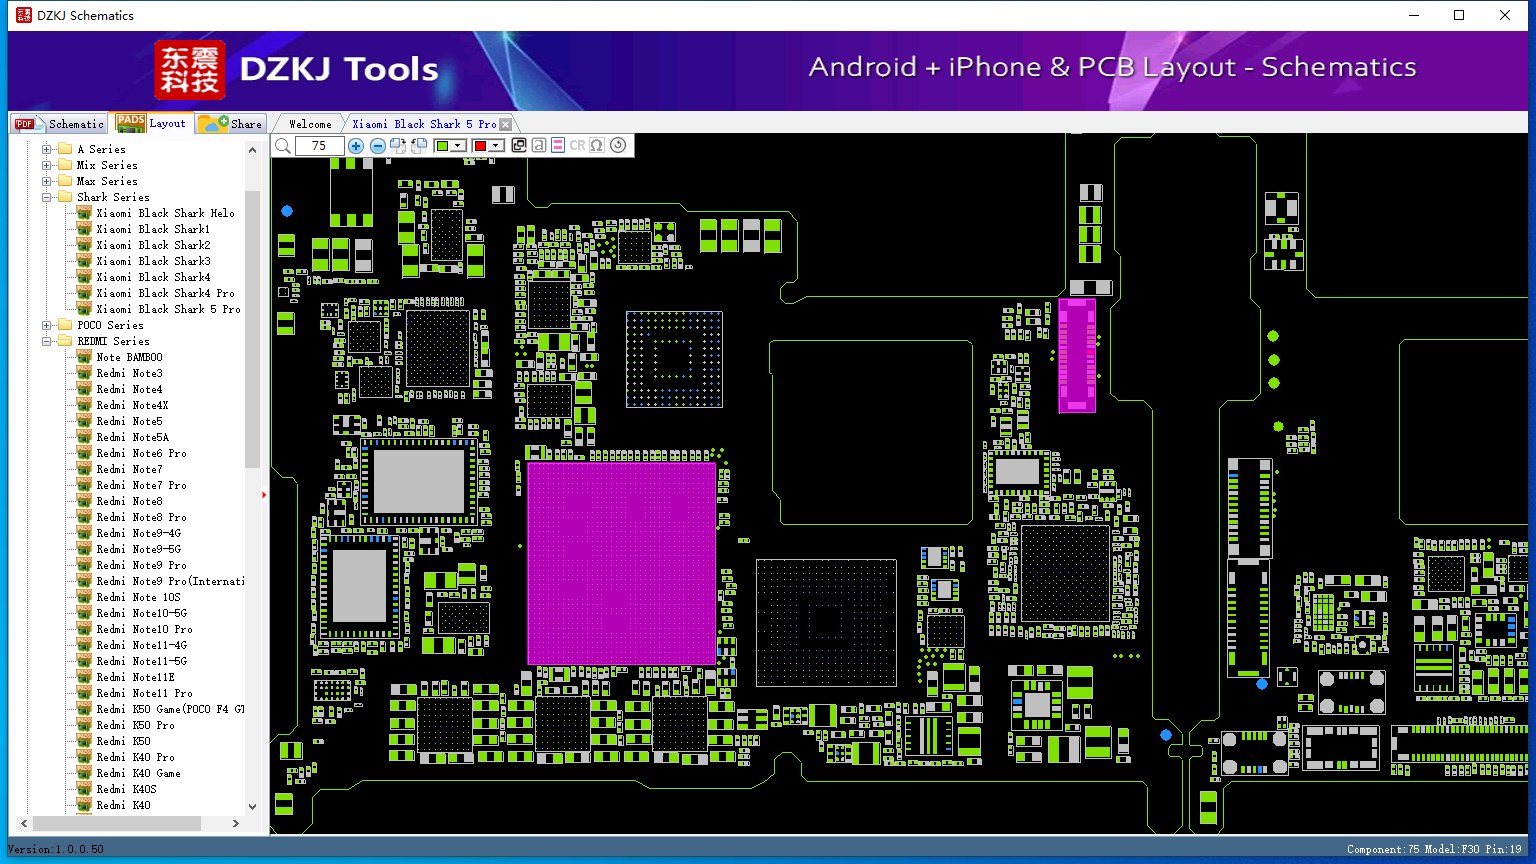Open the Redmi Note 10S layout
1536x864 pixels.
tap(138, 597)
